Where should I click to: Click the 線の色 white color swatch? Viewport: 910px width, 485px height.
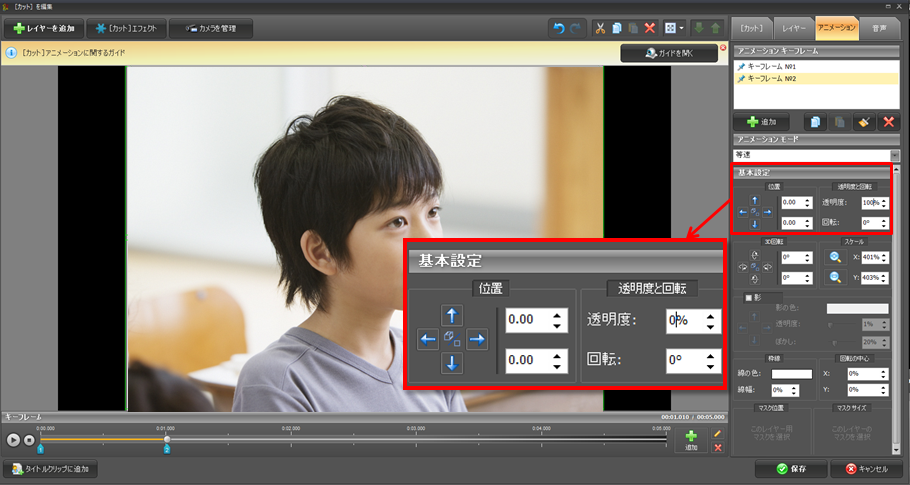791,374
